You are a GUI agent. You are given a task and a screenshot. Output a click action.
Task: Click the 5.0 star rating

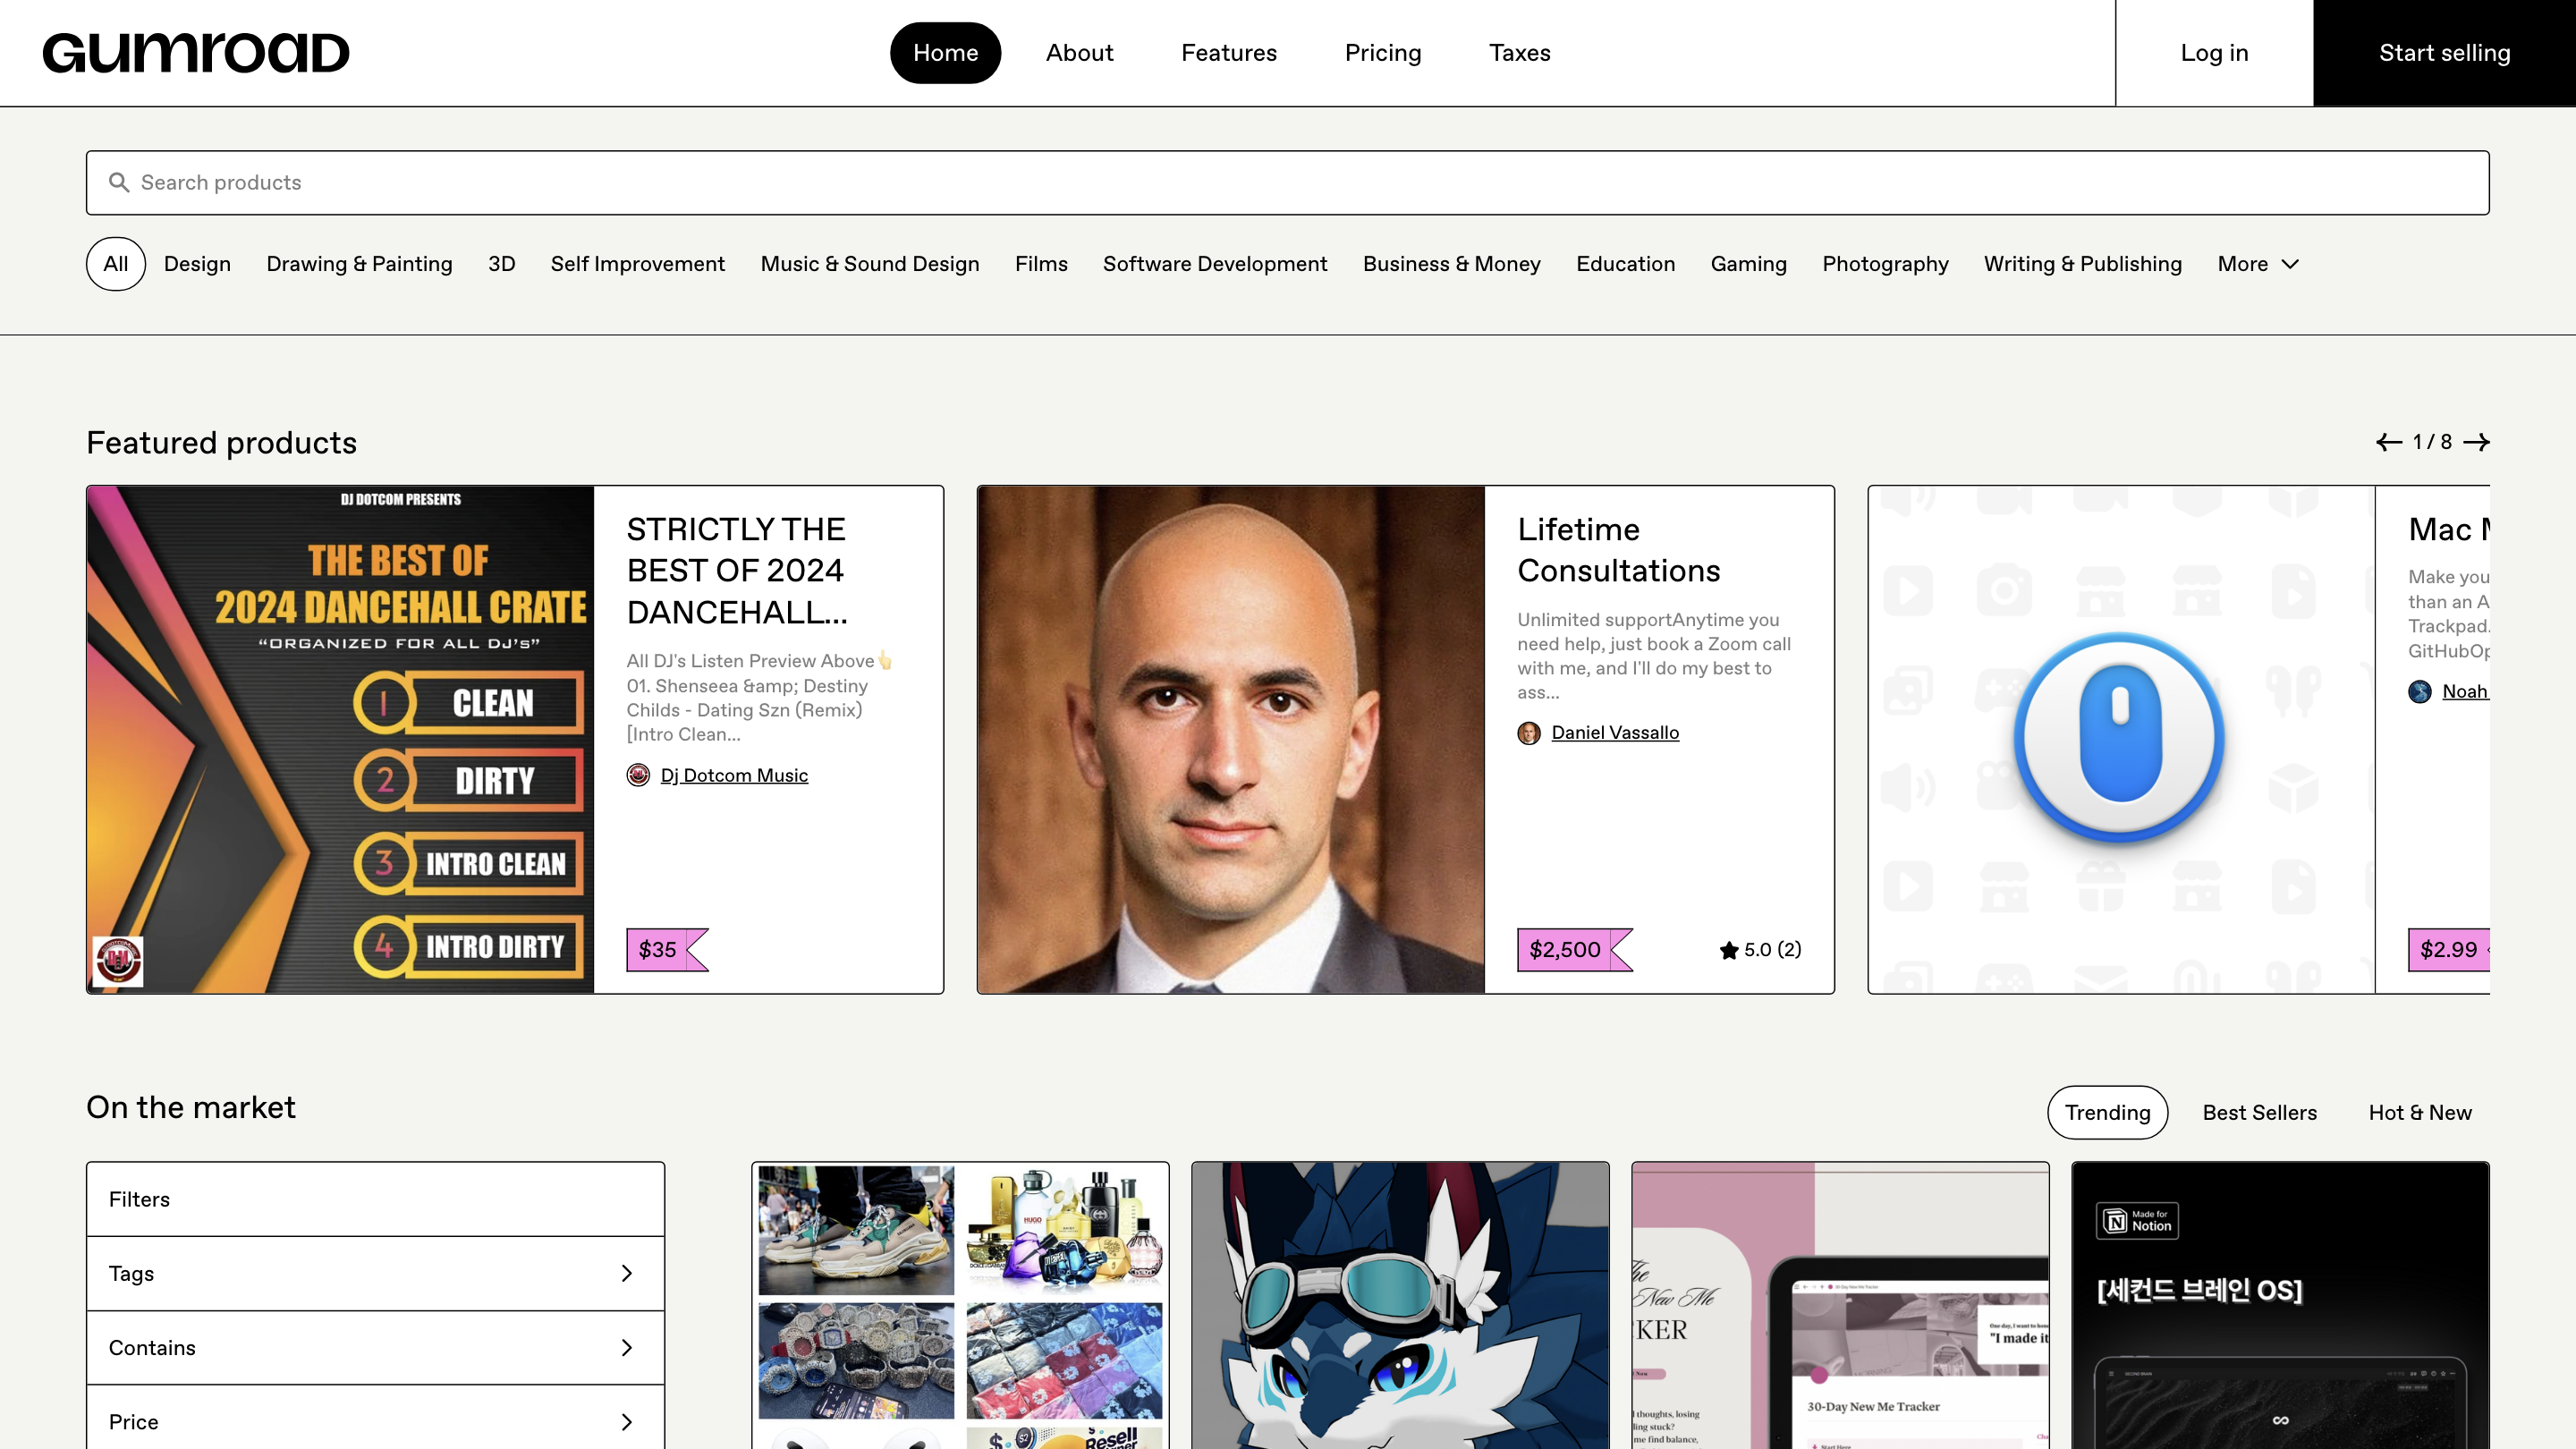pyautogui.click(x=1760, y=949)
